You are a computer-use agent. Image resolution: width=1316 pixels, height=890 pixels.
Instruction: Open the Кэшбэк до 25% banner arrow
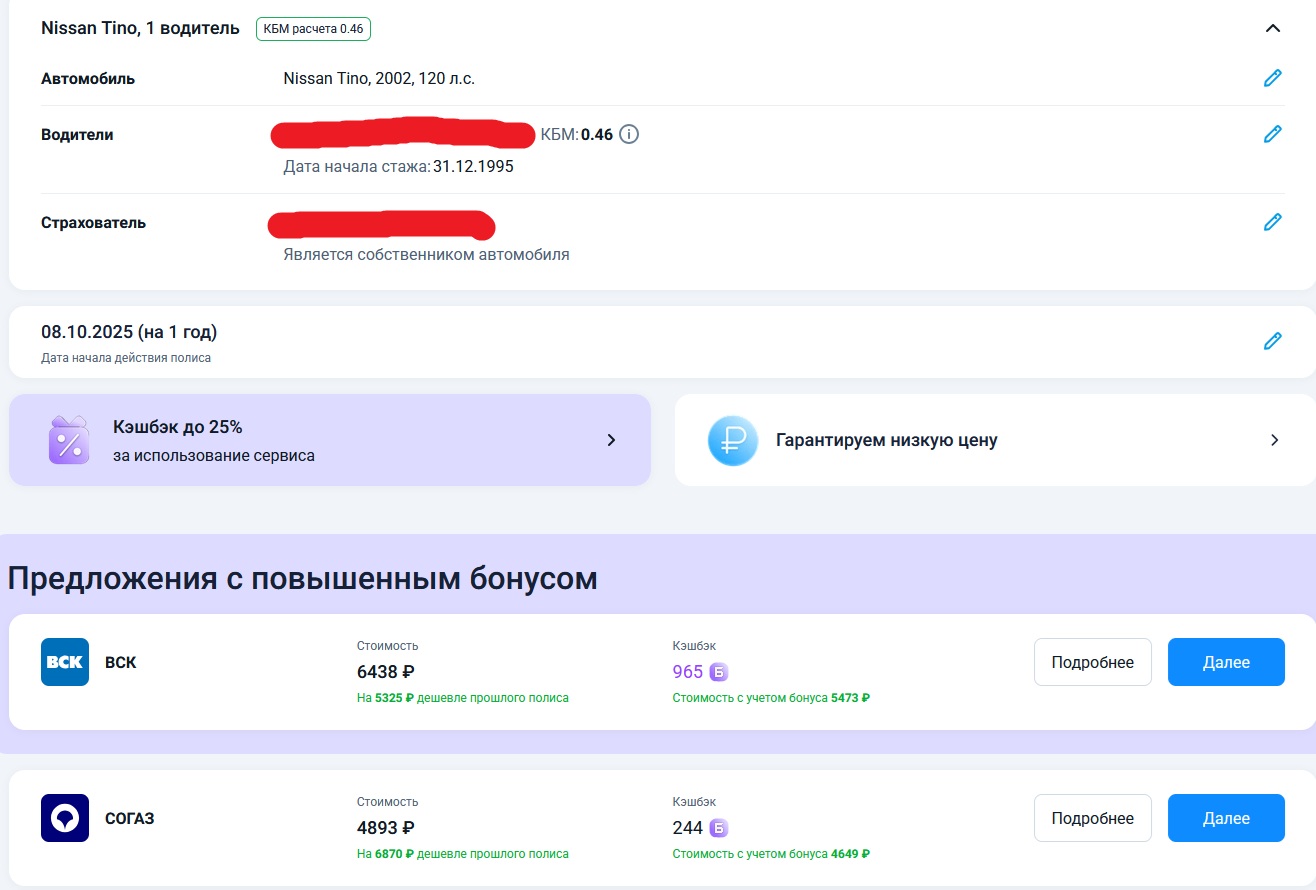click(x=612, y=440)
